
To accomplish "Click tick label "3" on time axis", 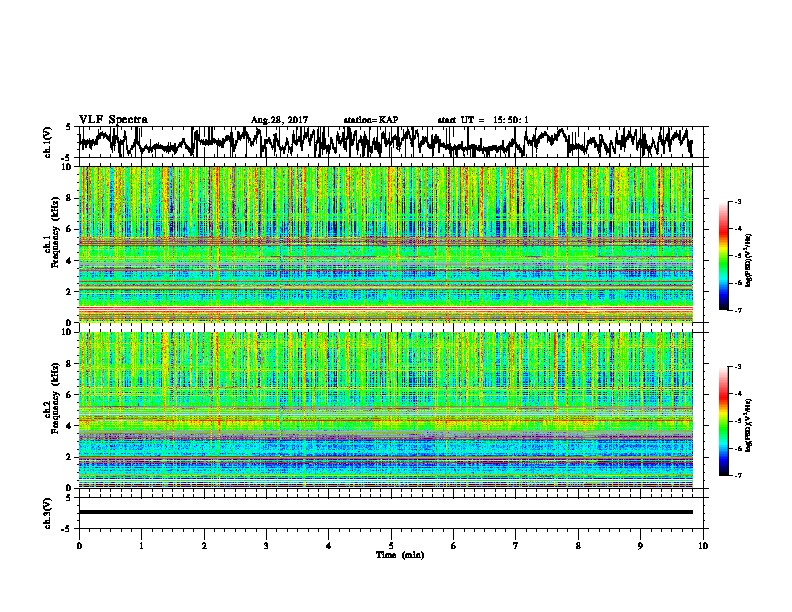I will (266, 545).
